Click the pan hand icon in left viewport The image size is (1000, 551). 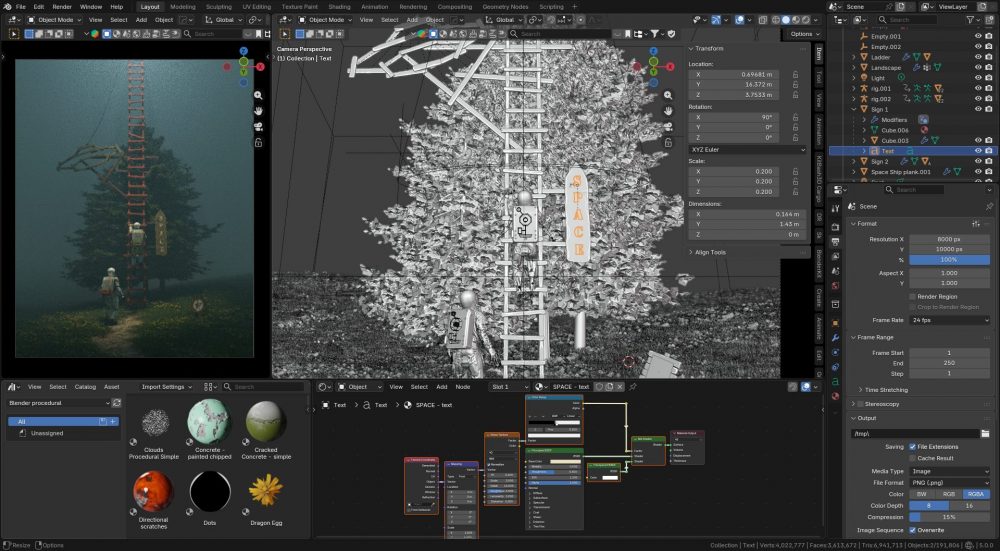(x=258, y=110)
